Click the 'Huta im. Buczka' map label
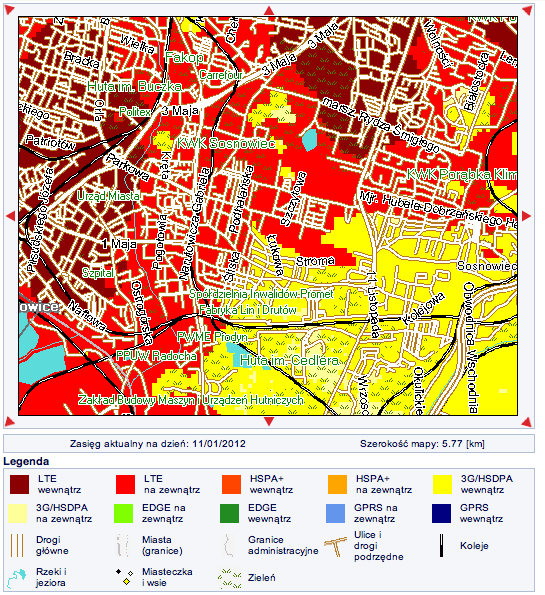 click(135, 87)
